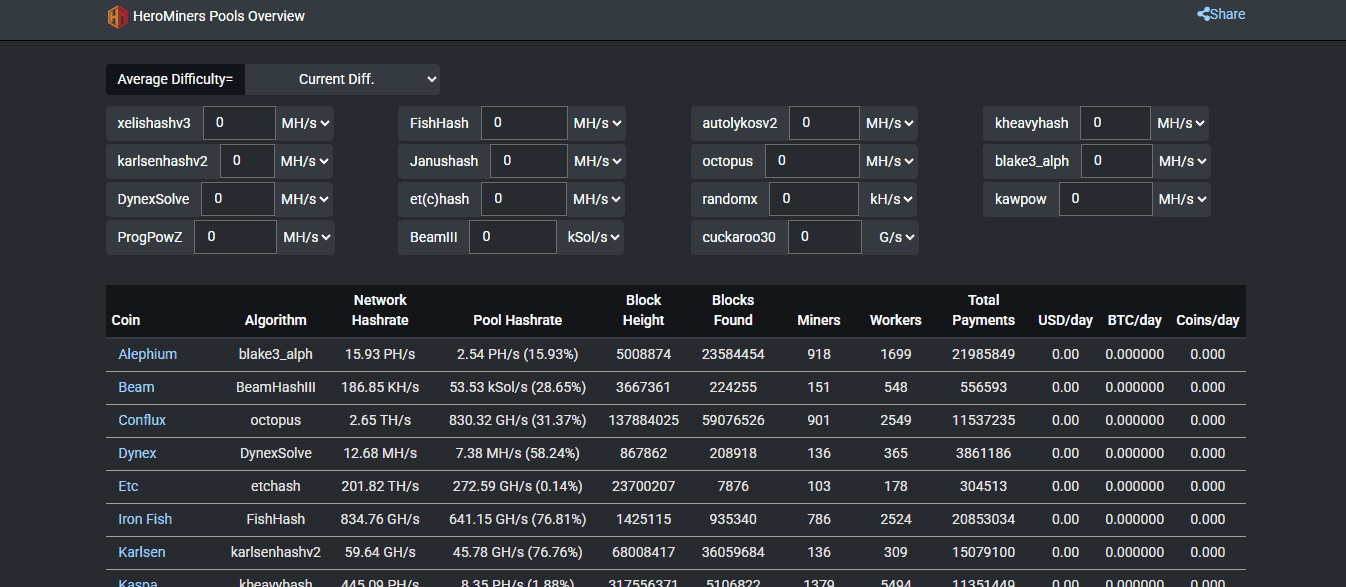Change the randomx kH/s unit dropdown
Image resolution: width=1346 pixels, height=587 pixels.
point(891,199)
